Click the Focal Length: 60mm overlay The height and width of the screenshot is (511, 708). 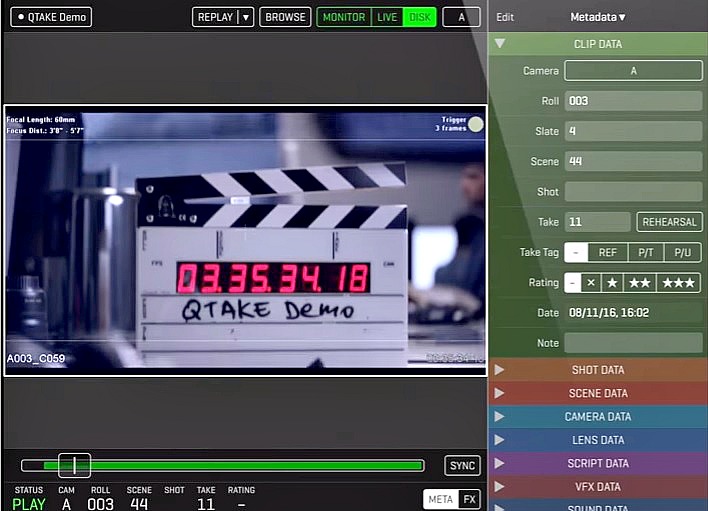(41, 120)
